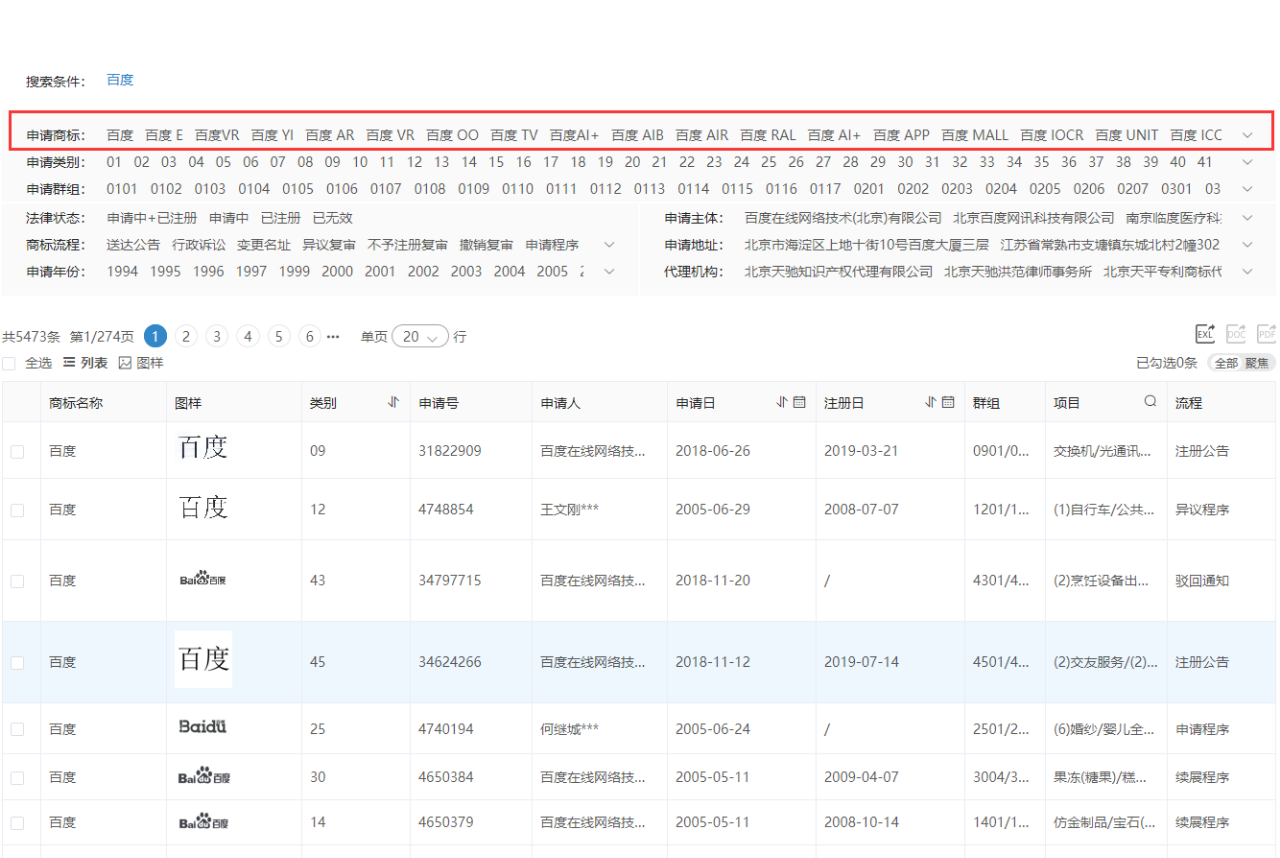The width and height of the screenshot is (1280, 858).
Task: Filter agency 北京天驰洪范律师事务所
Action: point(1018,271)
